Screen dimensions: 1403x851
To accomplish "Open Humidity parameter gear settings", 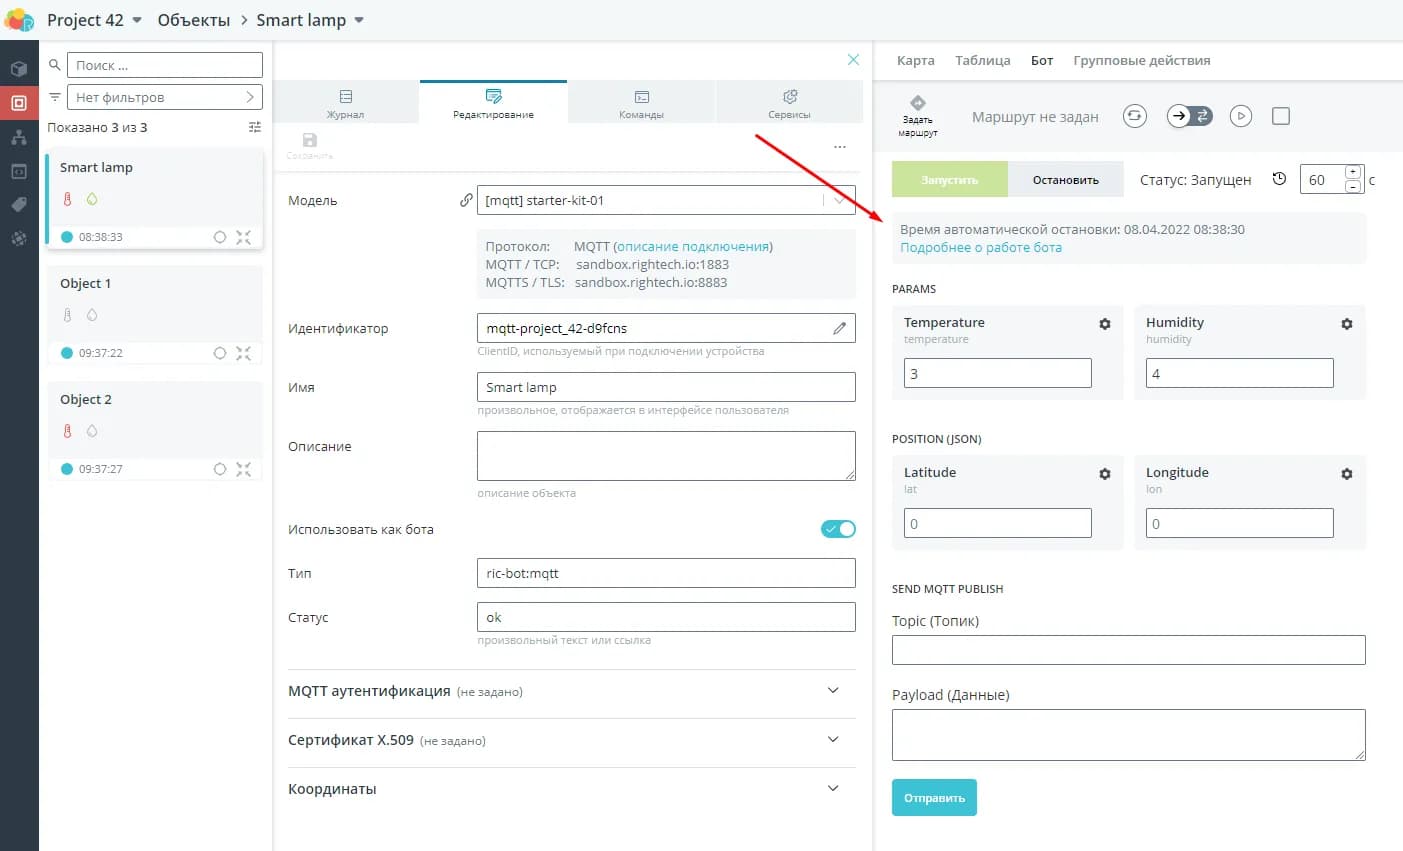I will [1347, 324].
